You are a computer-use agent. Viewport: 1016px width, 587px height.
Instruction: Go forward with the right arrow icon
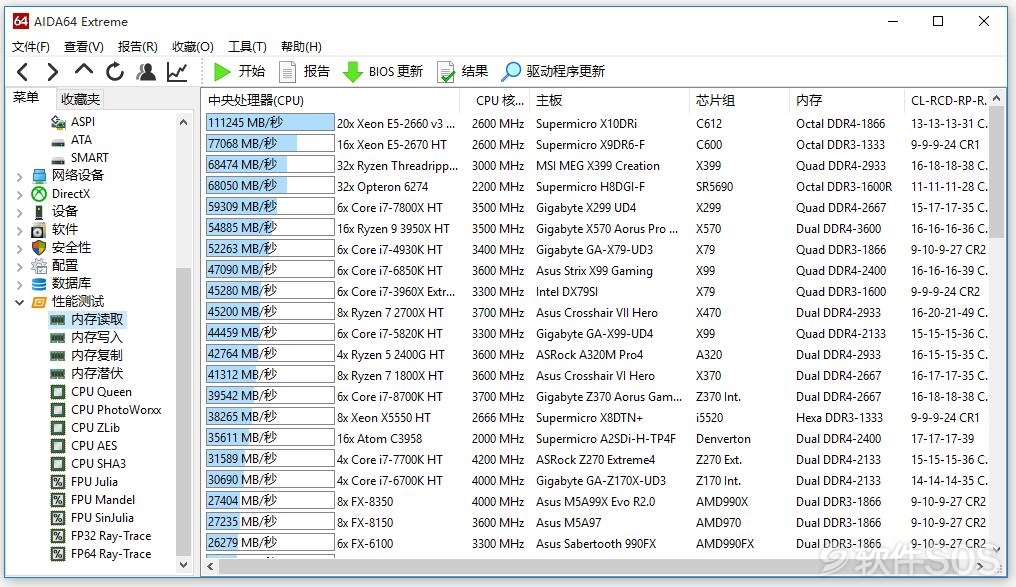52,72
